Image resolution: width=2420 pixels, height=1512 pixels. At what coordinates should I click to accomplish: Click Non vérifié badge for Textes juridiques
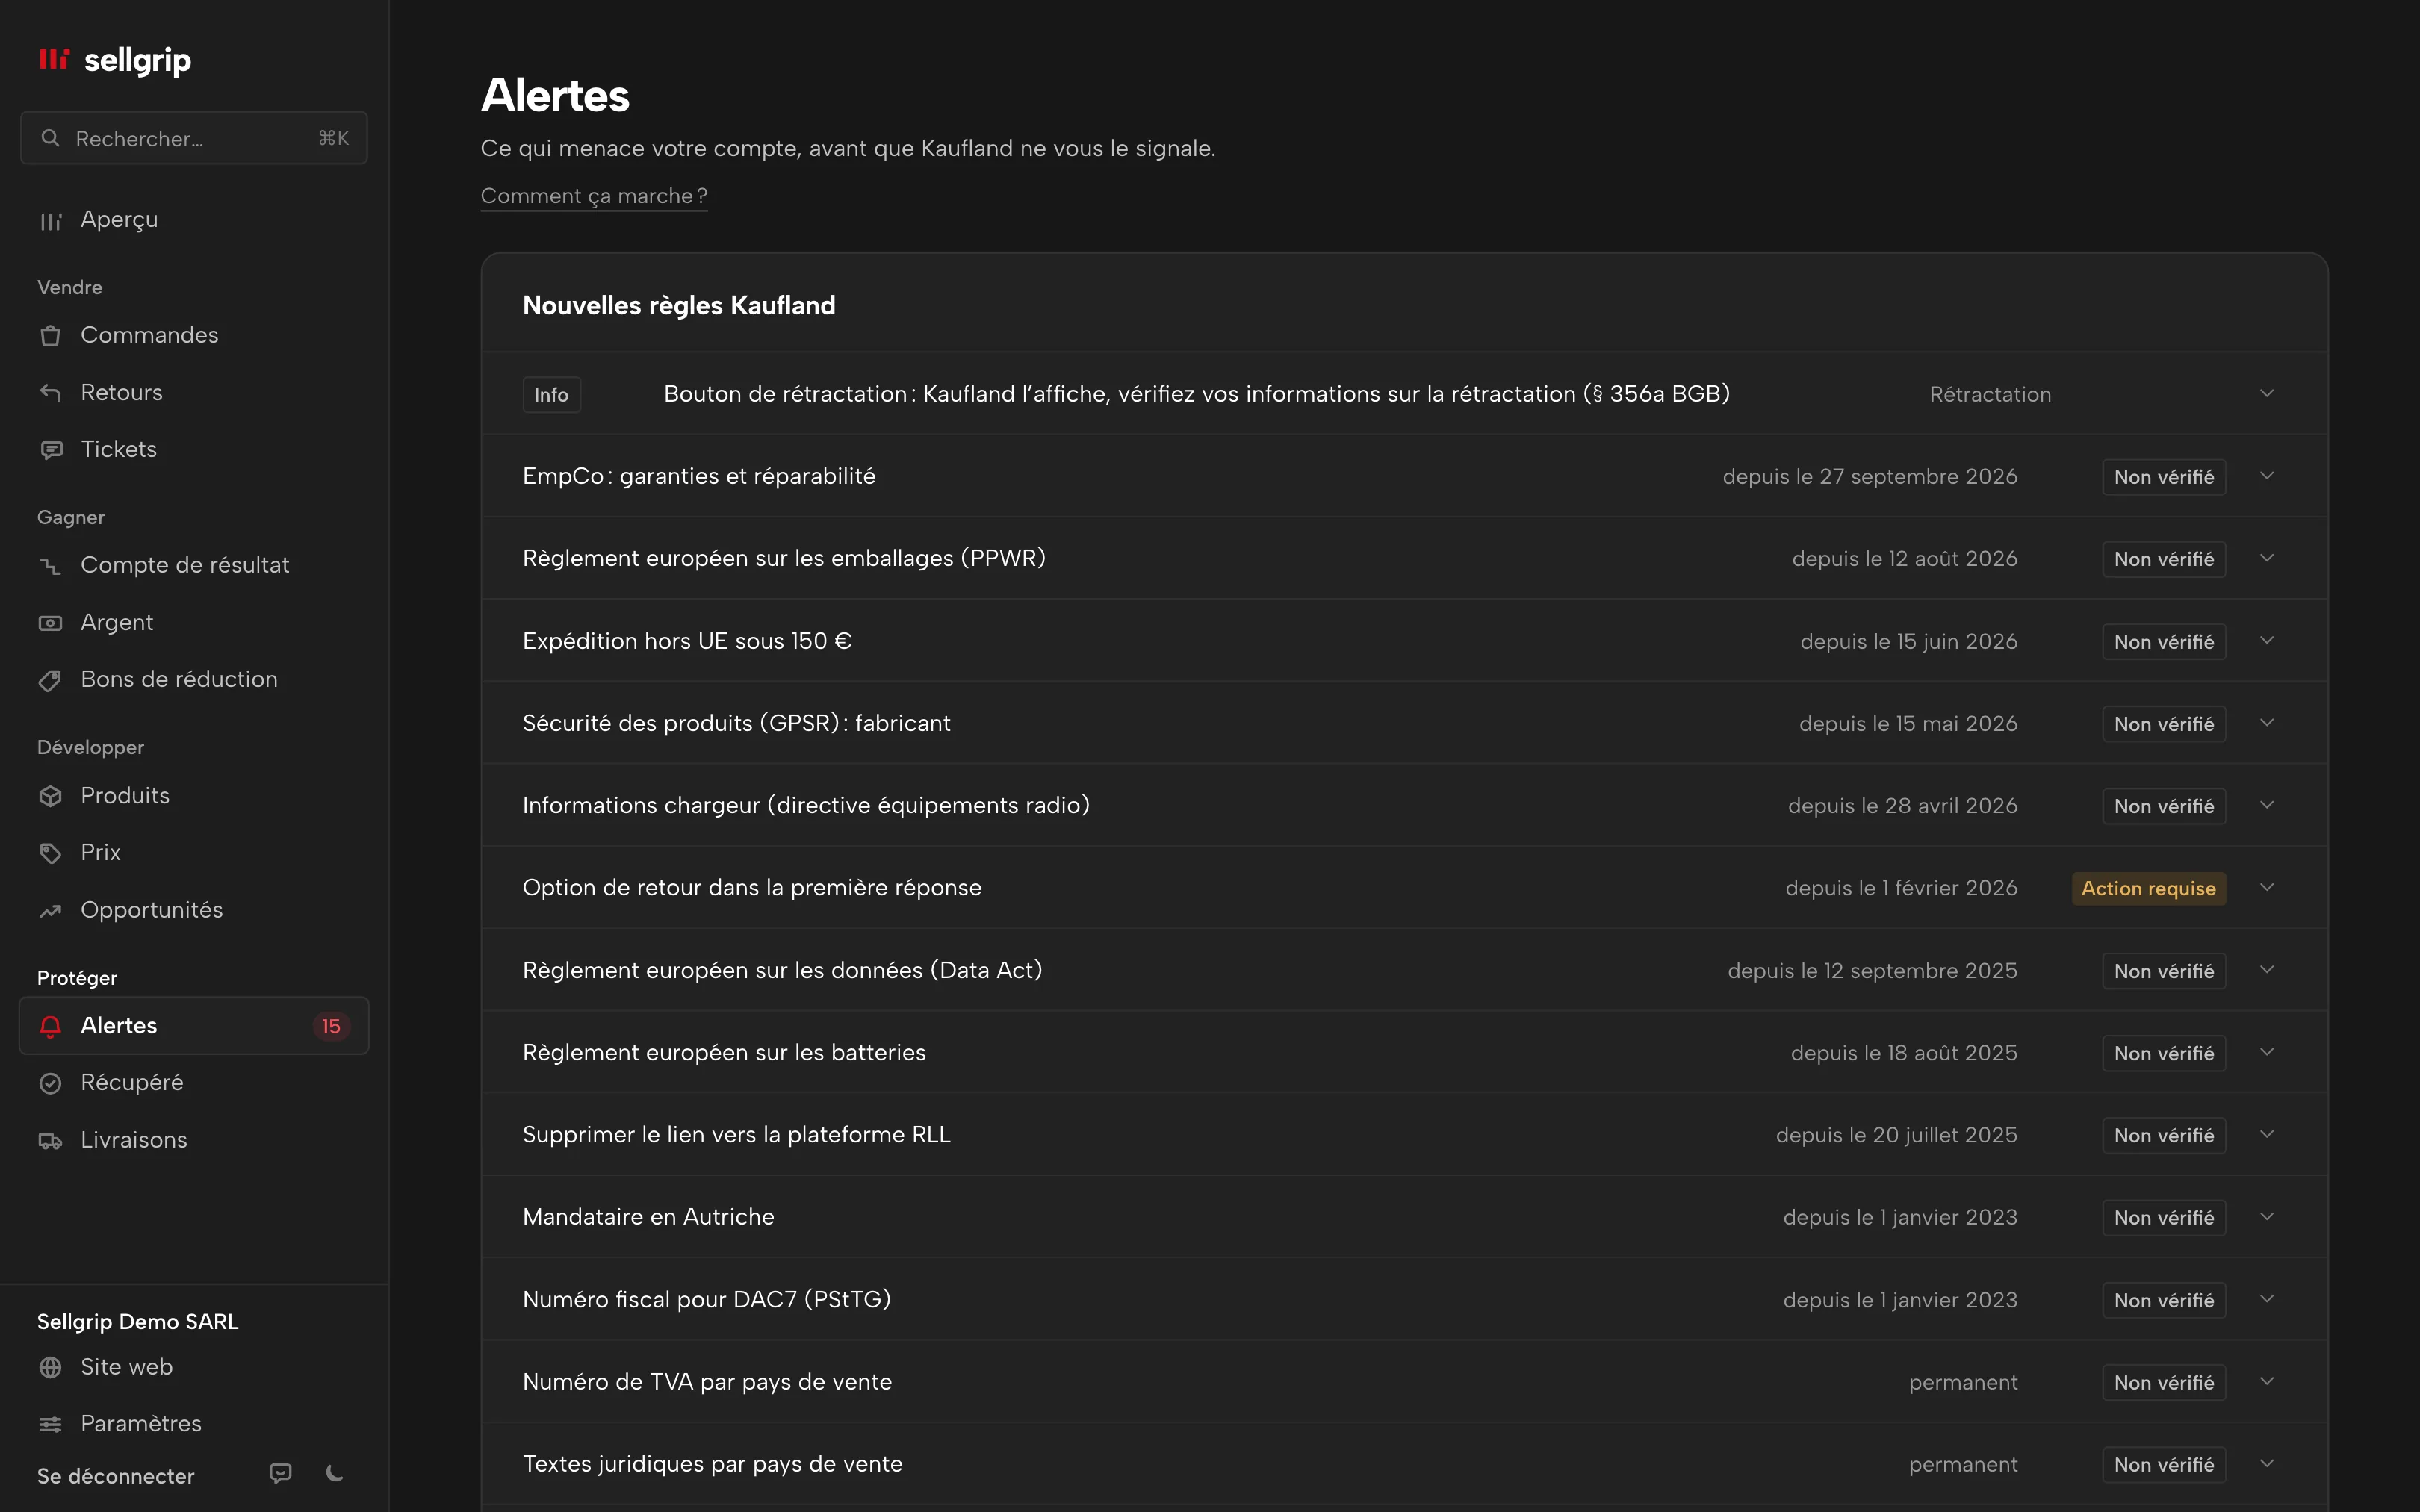pos(2164,1465)
